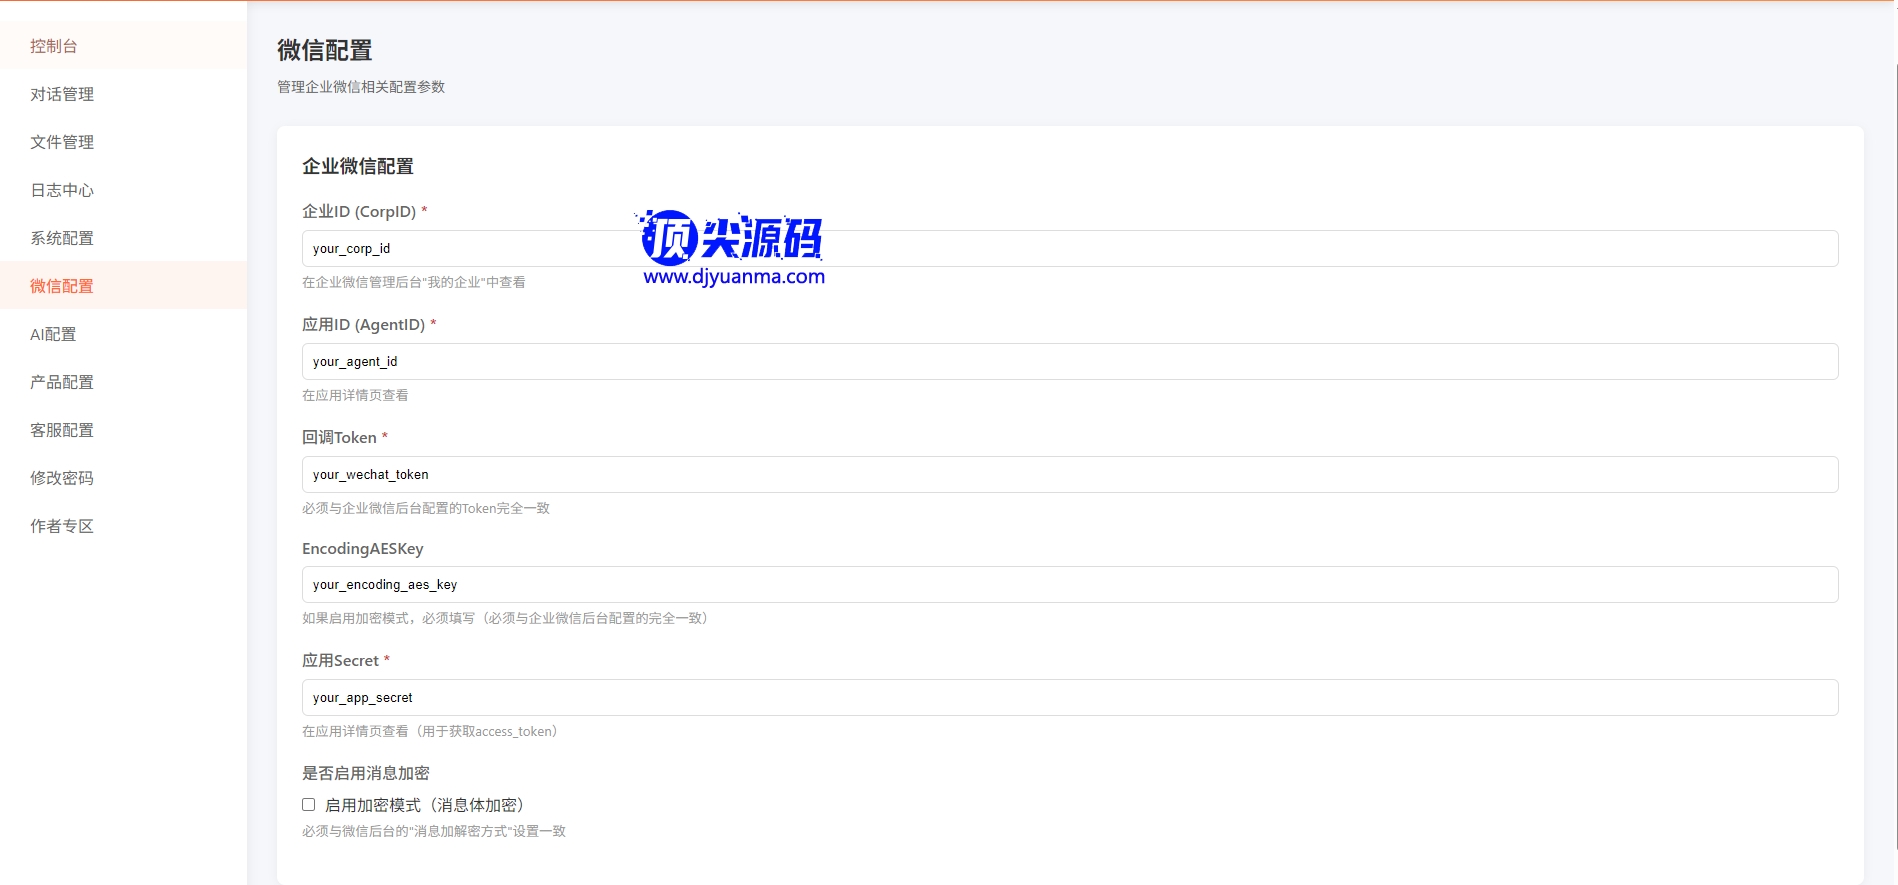Open the 作者专区 sidebar item
The image size is (1898, 885).
click(62, 526)
